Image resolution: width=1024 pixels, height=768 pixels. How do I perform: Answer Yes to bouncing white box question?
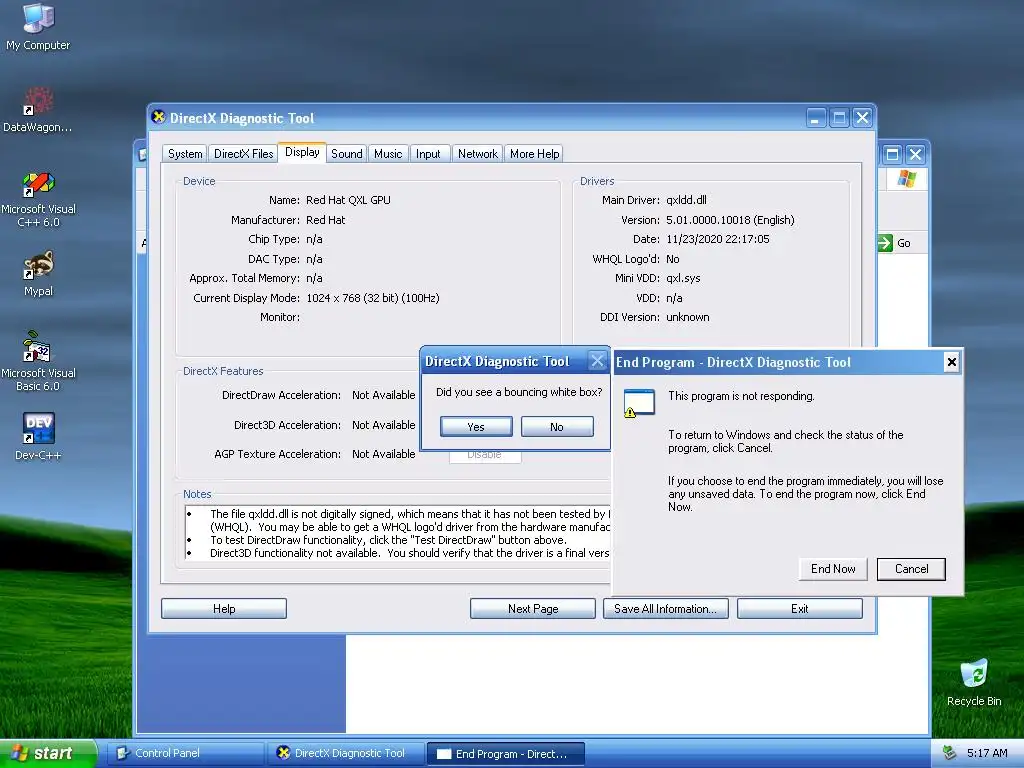(476, 426)
